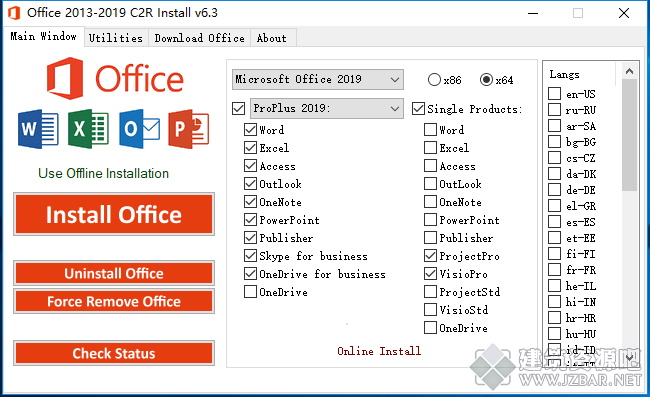Check the fi-FI language checkbox
This screenshot has width=650, height=397.
point(555,254)
